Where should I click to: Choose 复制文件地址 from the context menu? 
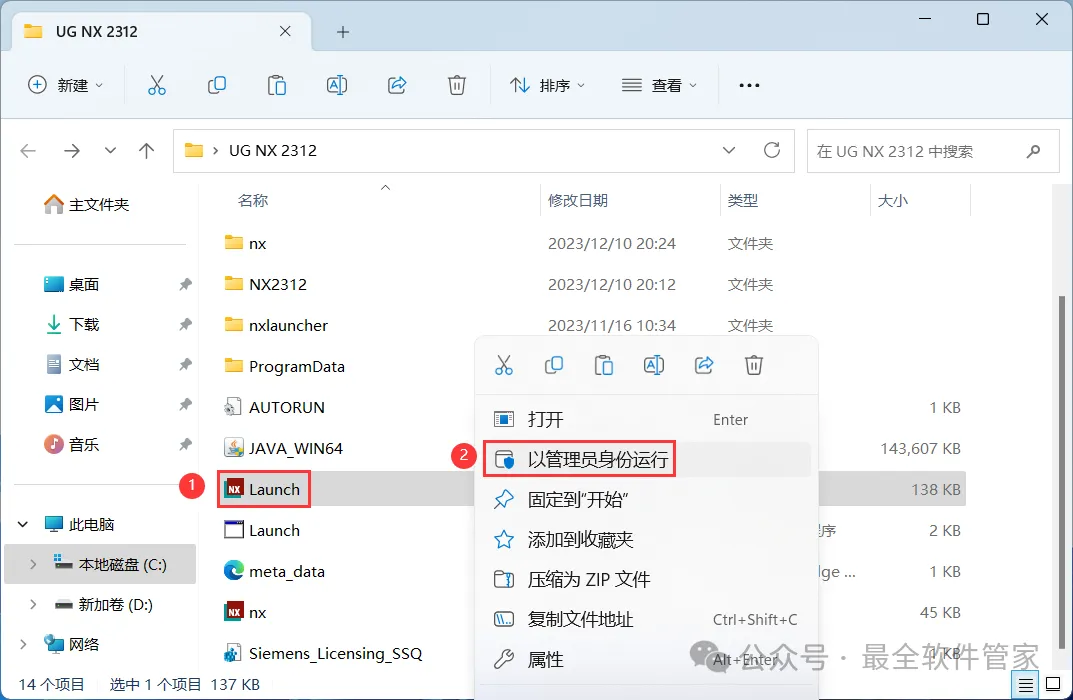point(647,619)
